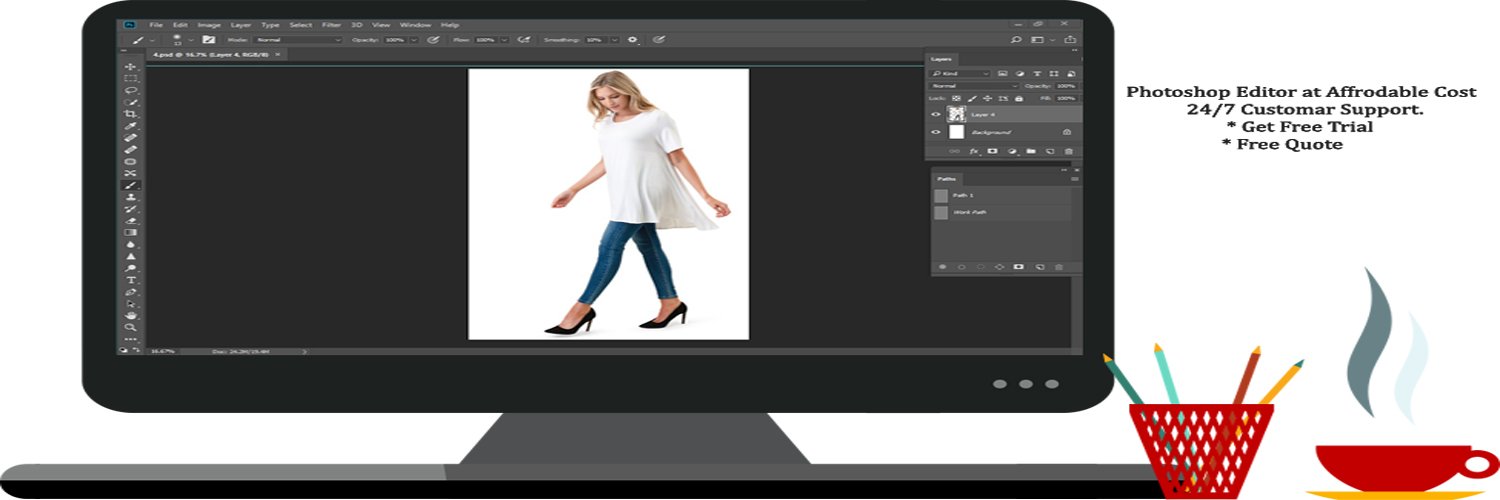Open the Image menu

click(x=209, y=25)
